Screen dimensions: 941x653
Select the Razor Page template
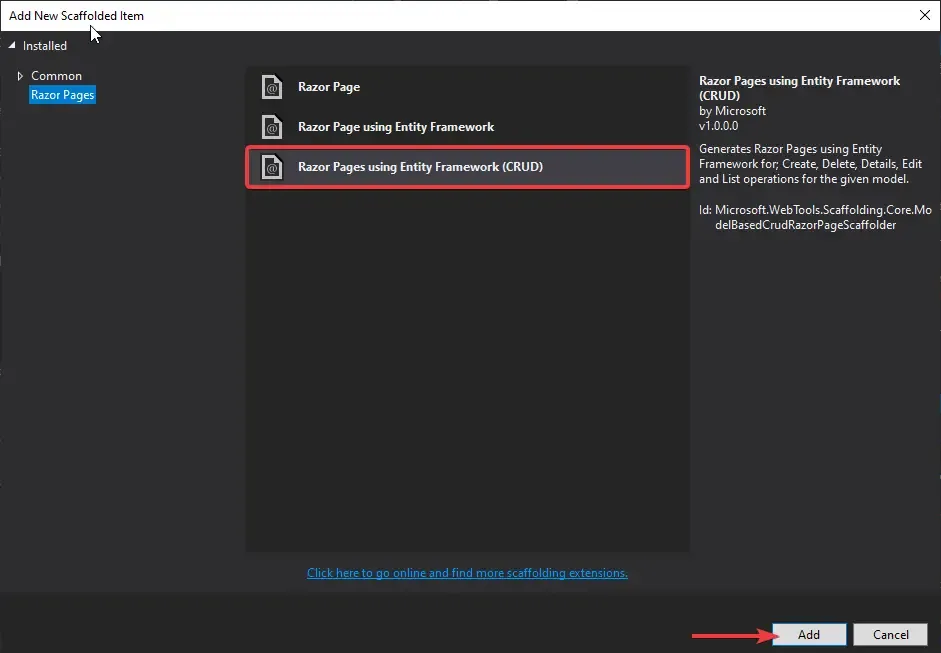point(328,87)
